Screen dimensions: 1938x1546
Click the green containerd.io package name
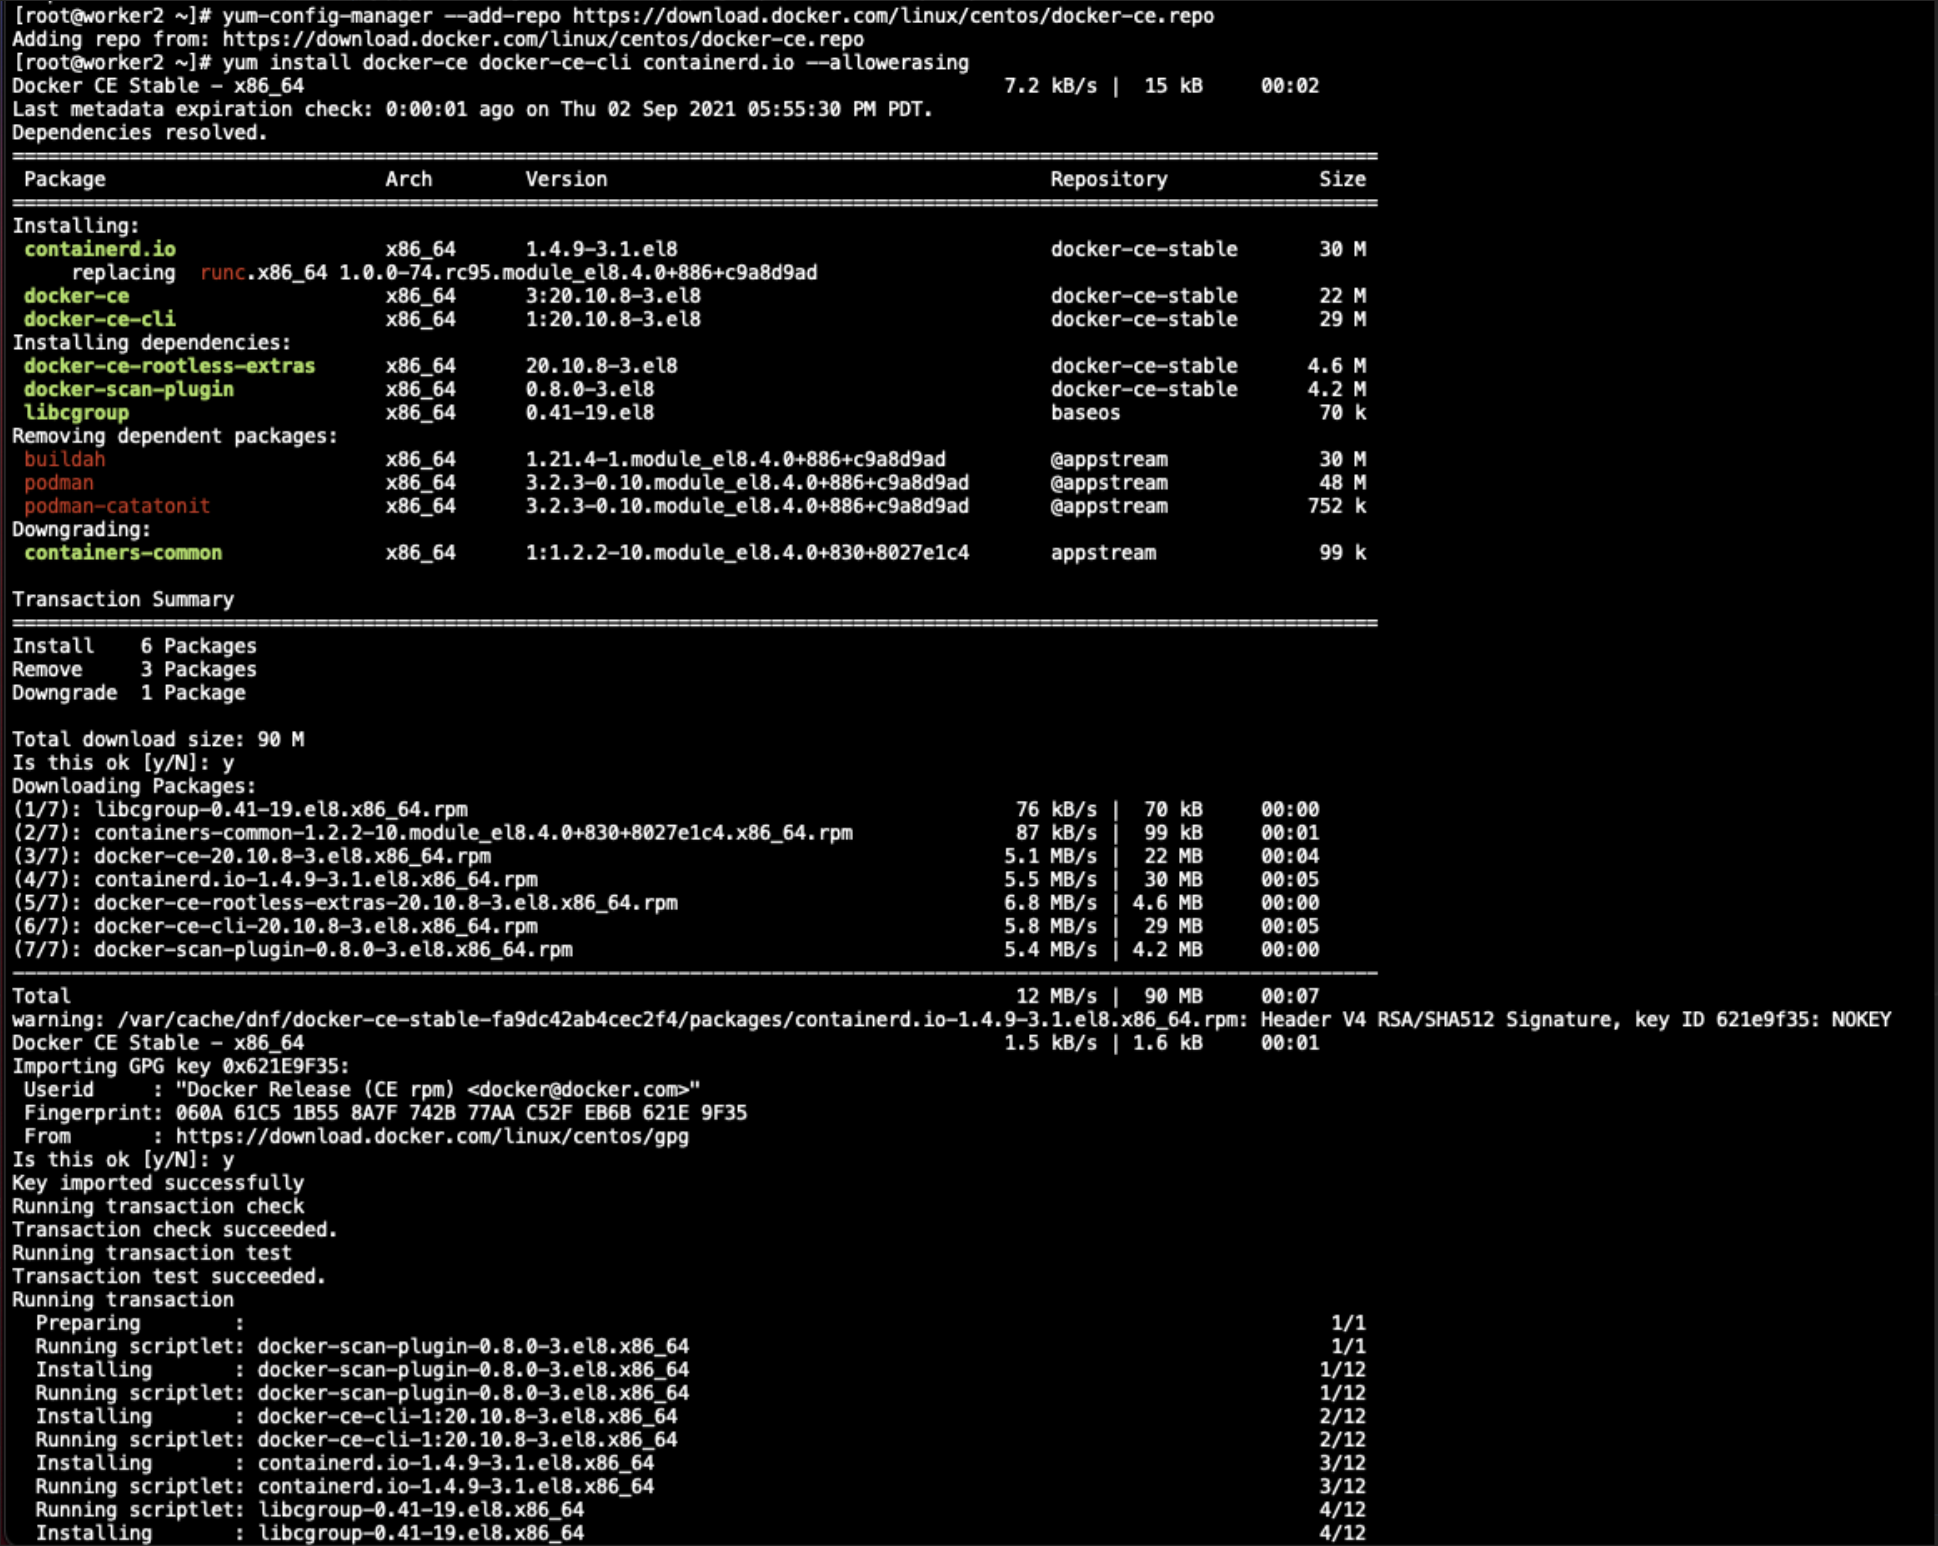tap(100, 249)
